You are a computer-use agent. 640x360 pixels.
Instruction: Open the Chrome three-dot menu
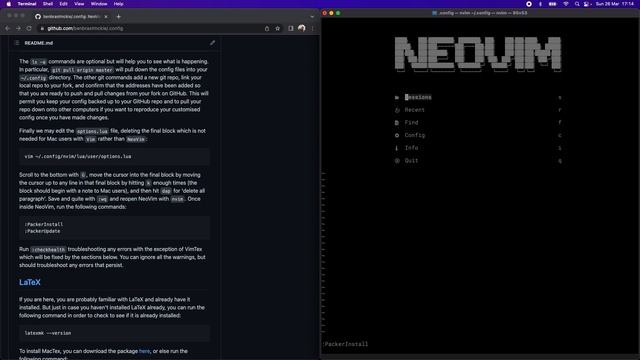pyautogui.click(x=313, y=29)
